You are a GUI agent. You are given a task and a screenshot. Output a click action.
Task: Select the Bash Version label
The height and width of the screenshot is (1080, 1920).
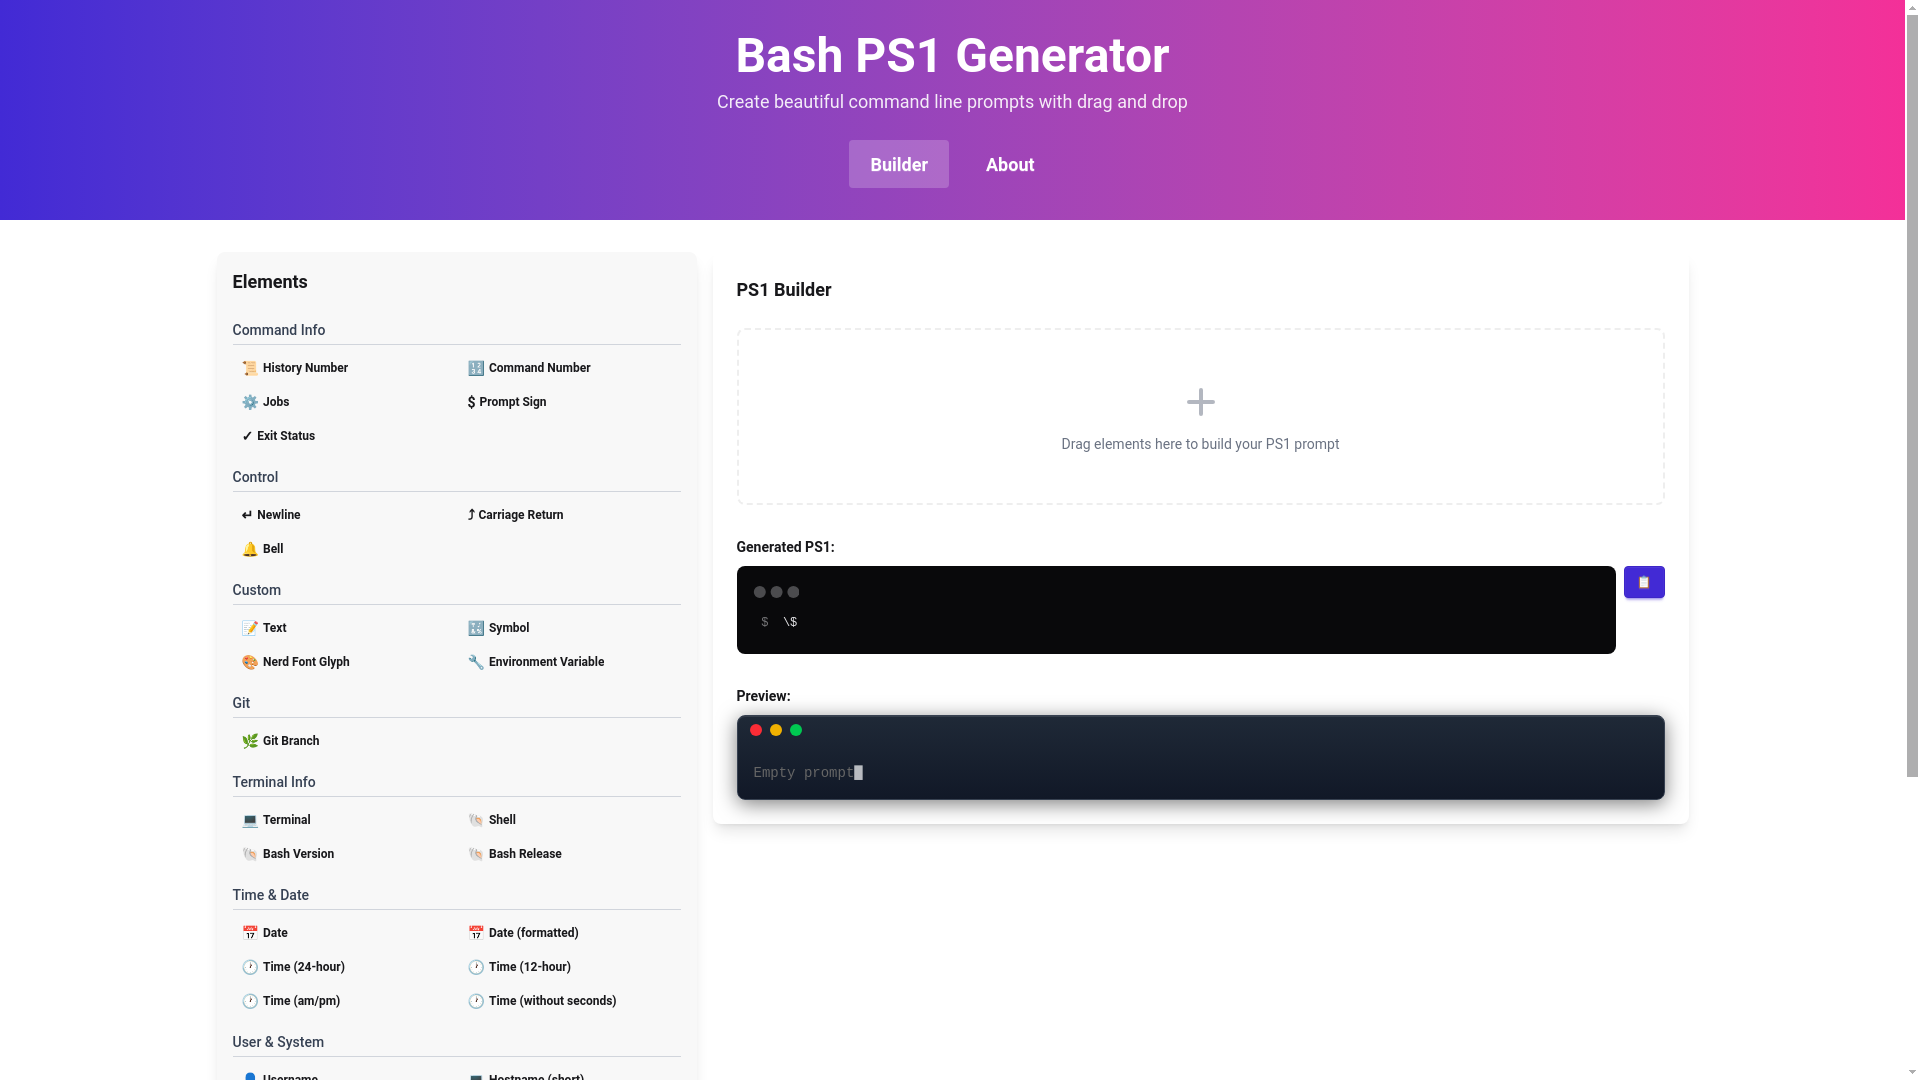click(298, 854)
